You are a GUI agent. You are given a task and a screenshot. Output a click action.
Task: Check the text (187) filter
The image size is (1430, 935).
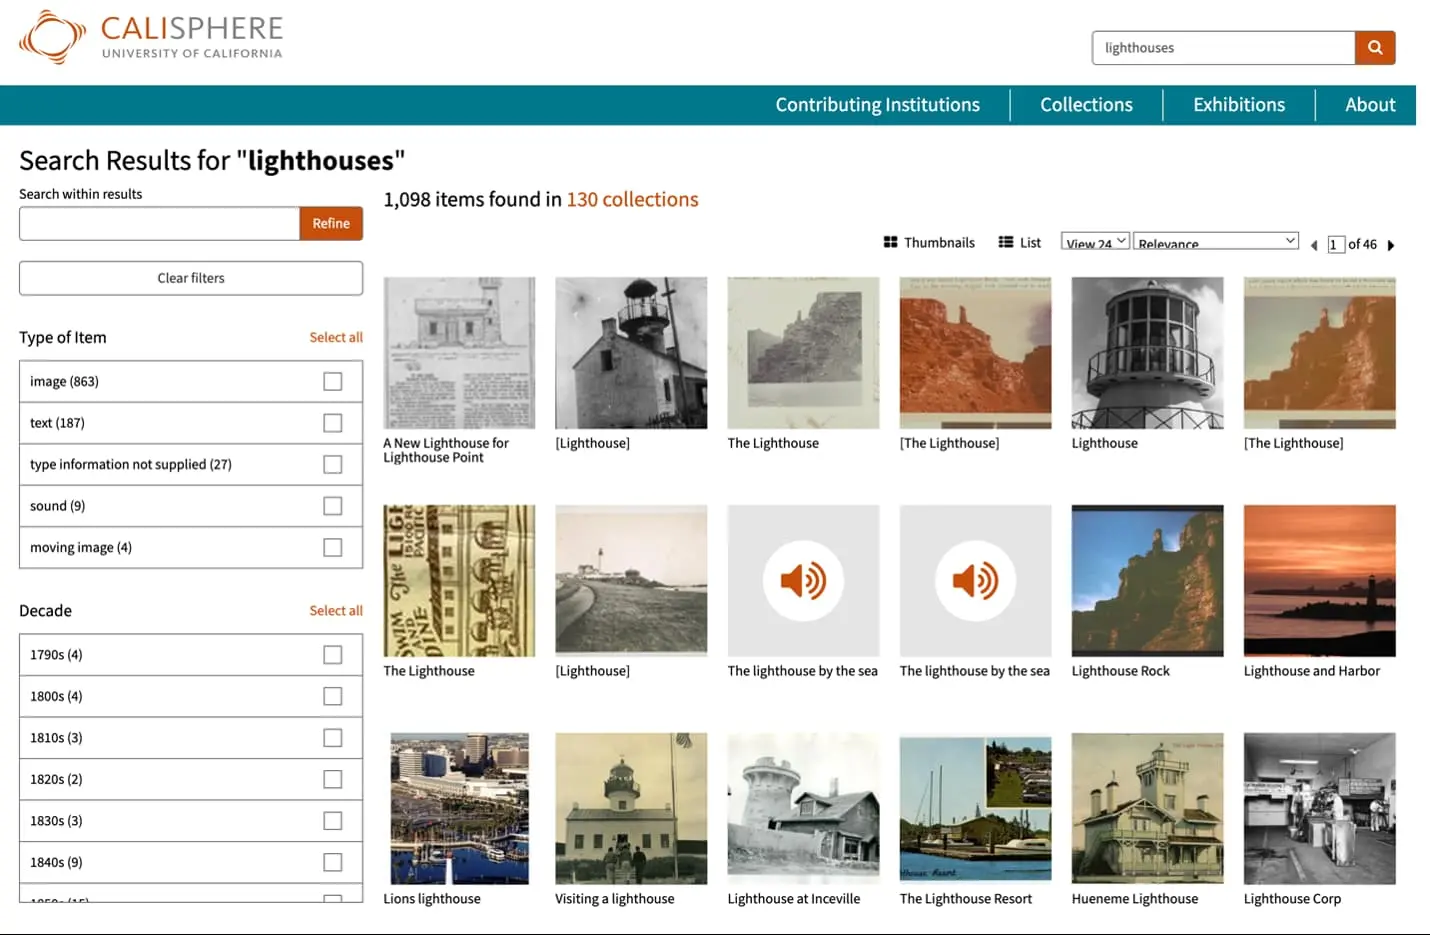pos(333,423)
